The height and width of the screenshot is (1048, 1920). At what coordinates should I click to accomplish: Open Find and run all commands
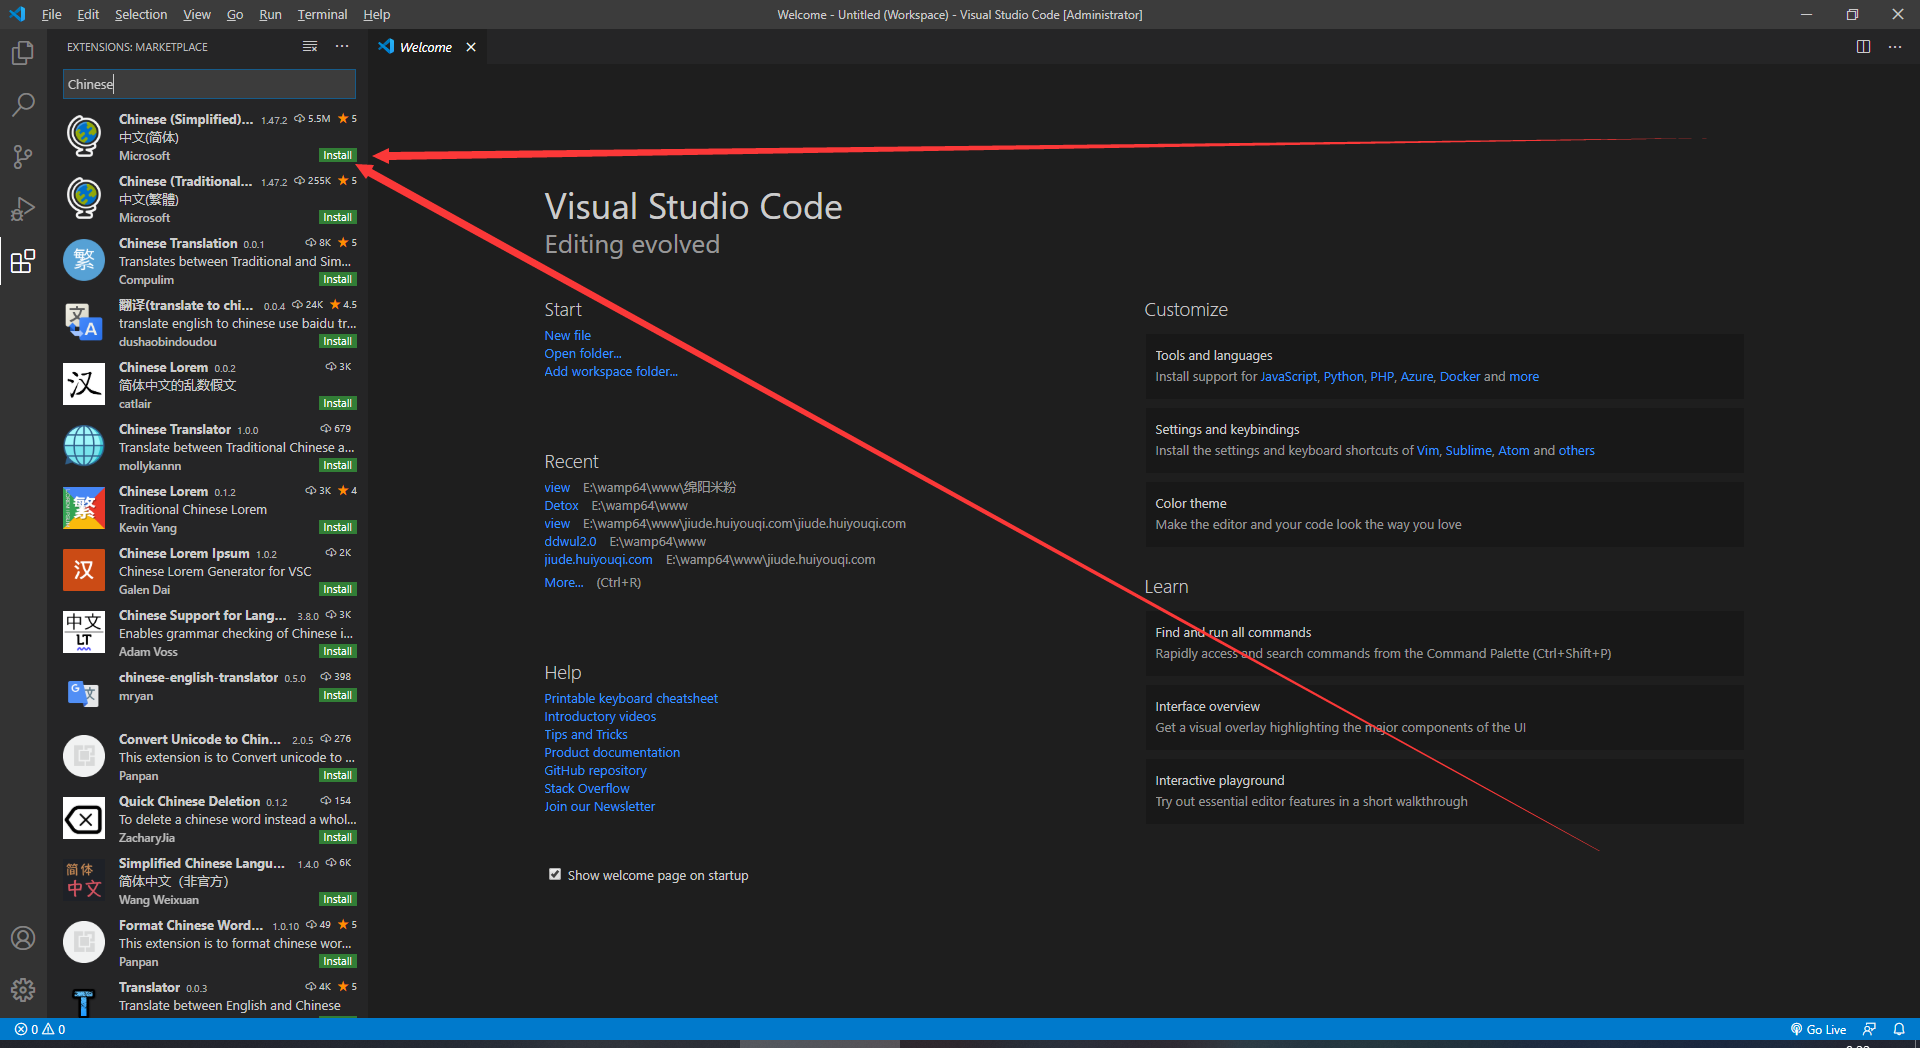pyautogui.click(x=1444, y=643)
